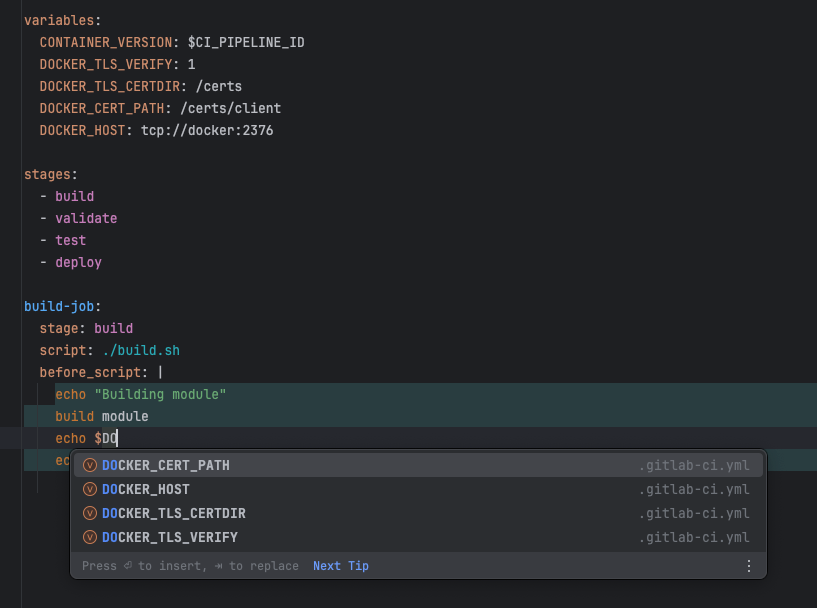
Task: Click /certs value
Action: coord(219,86)
